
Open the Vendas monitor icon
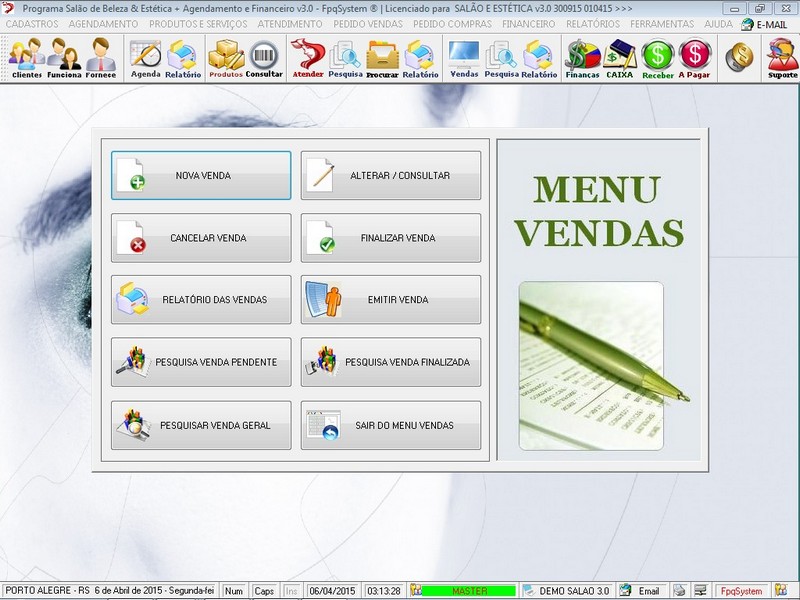[x=464, y=59]
